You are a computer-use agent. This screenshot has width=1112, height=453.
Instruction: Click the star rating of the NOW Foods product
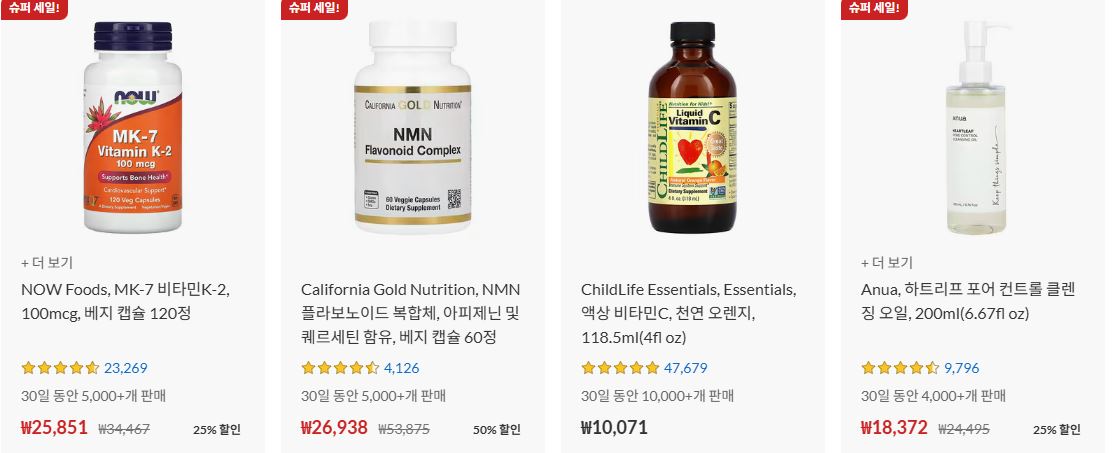pos(60,368)
